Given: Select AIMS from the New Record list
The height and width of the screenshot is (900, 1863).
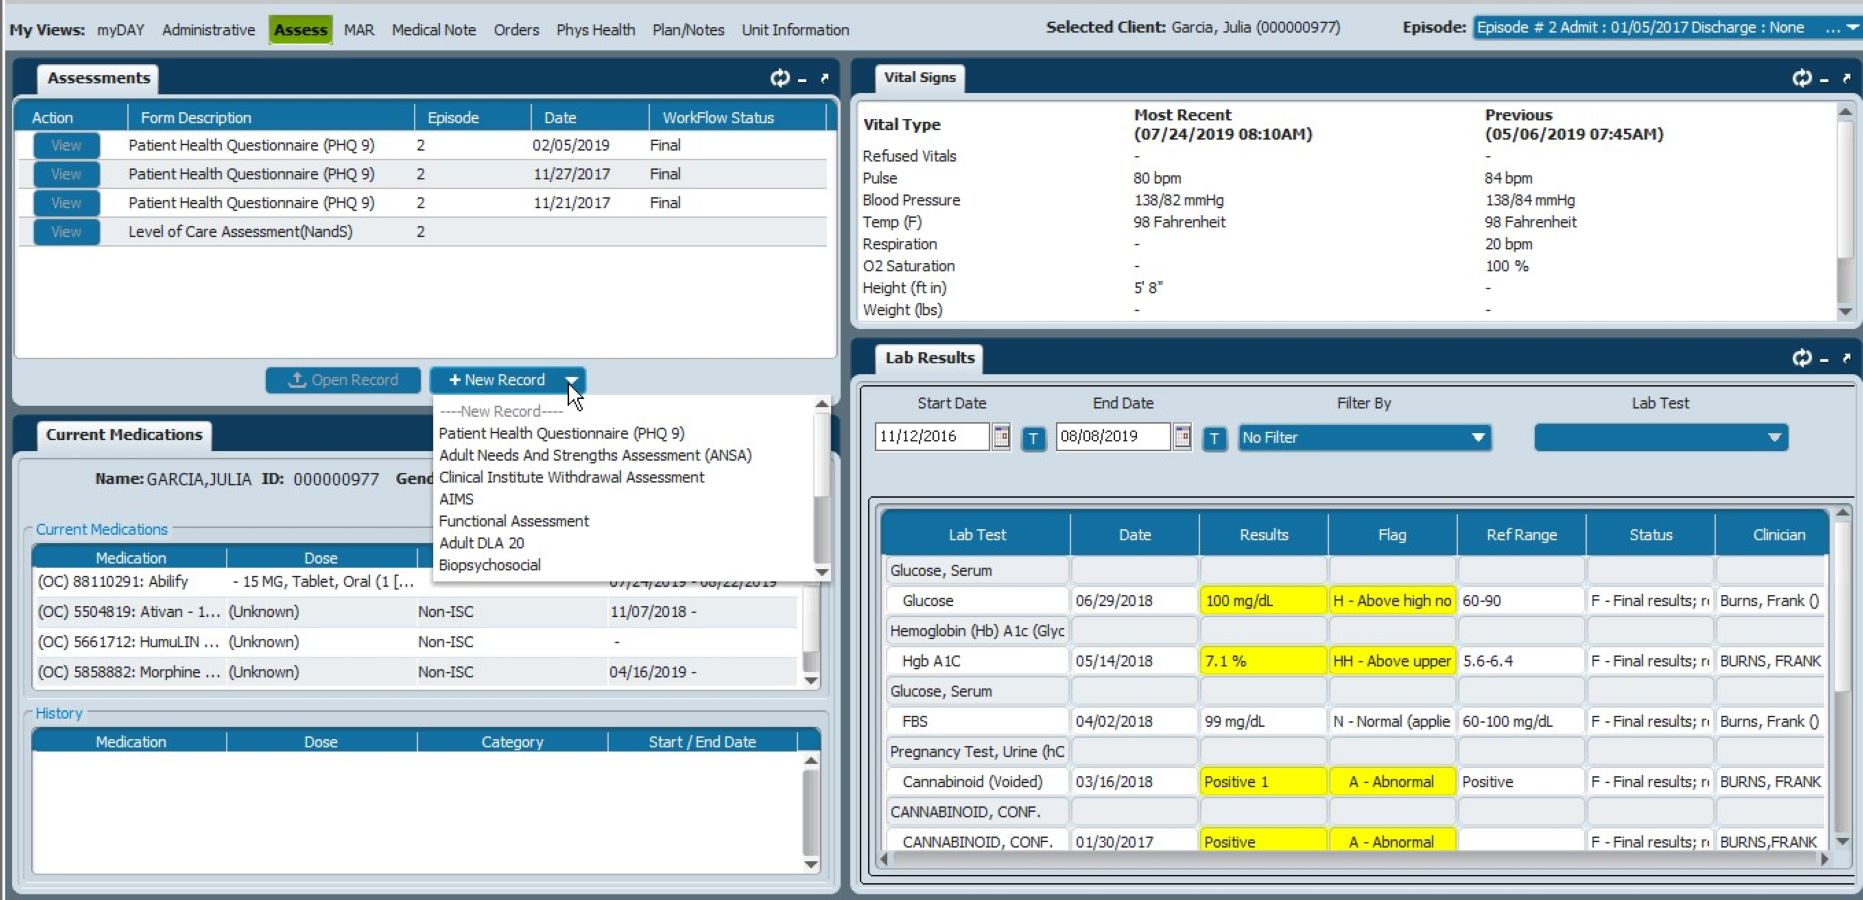Looking at the screenshot, I should (456, 499).
